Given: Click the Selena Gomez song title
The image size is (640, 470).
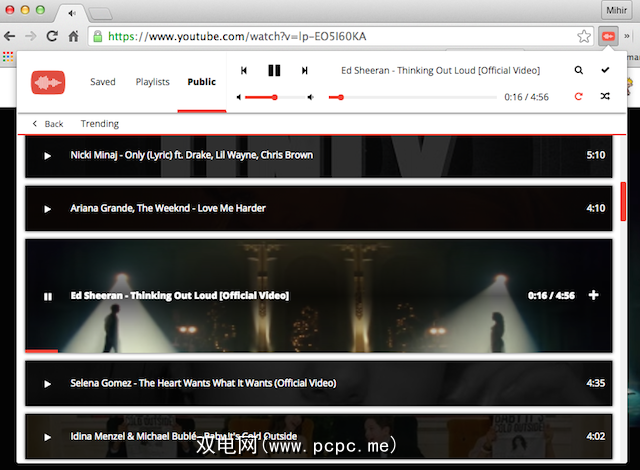Looking at the screenshot, I should (x=203, y=383).
